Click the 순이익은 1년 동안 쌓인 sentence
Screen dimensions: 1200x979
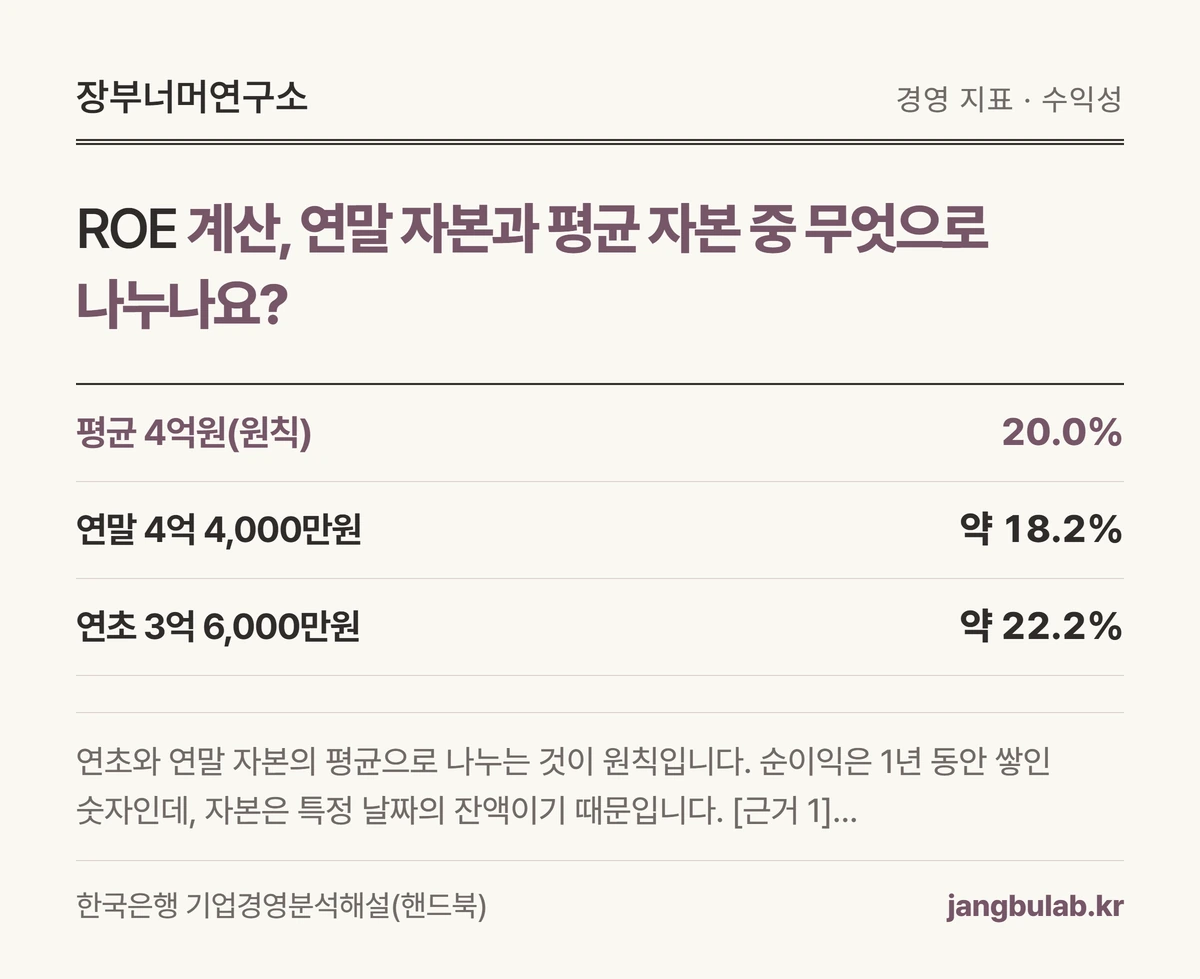pyautogui.click(x=903, y=764)
